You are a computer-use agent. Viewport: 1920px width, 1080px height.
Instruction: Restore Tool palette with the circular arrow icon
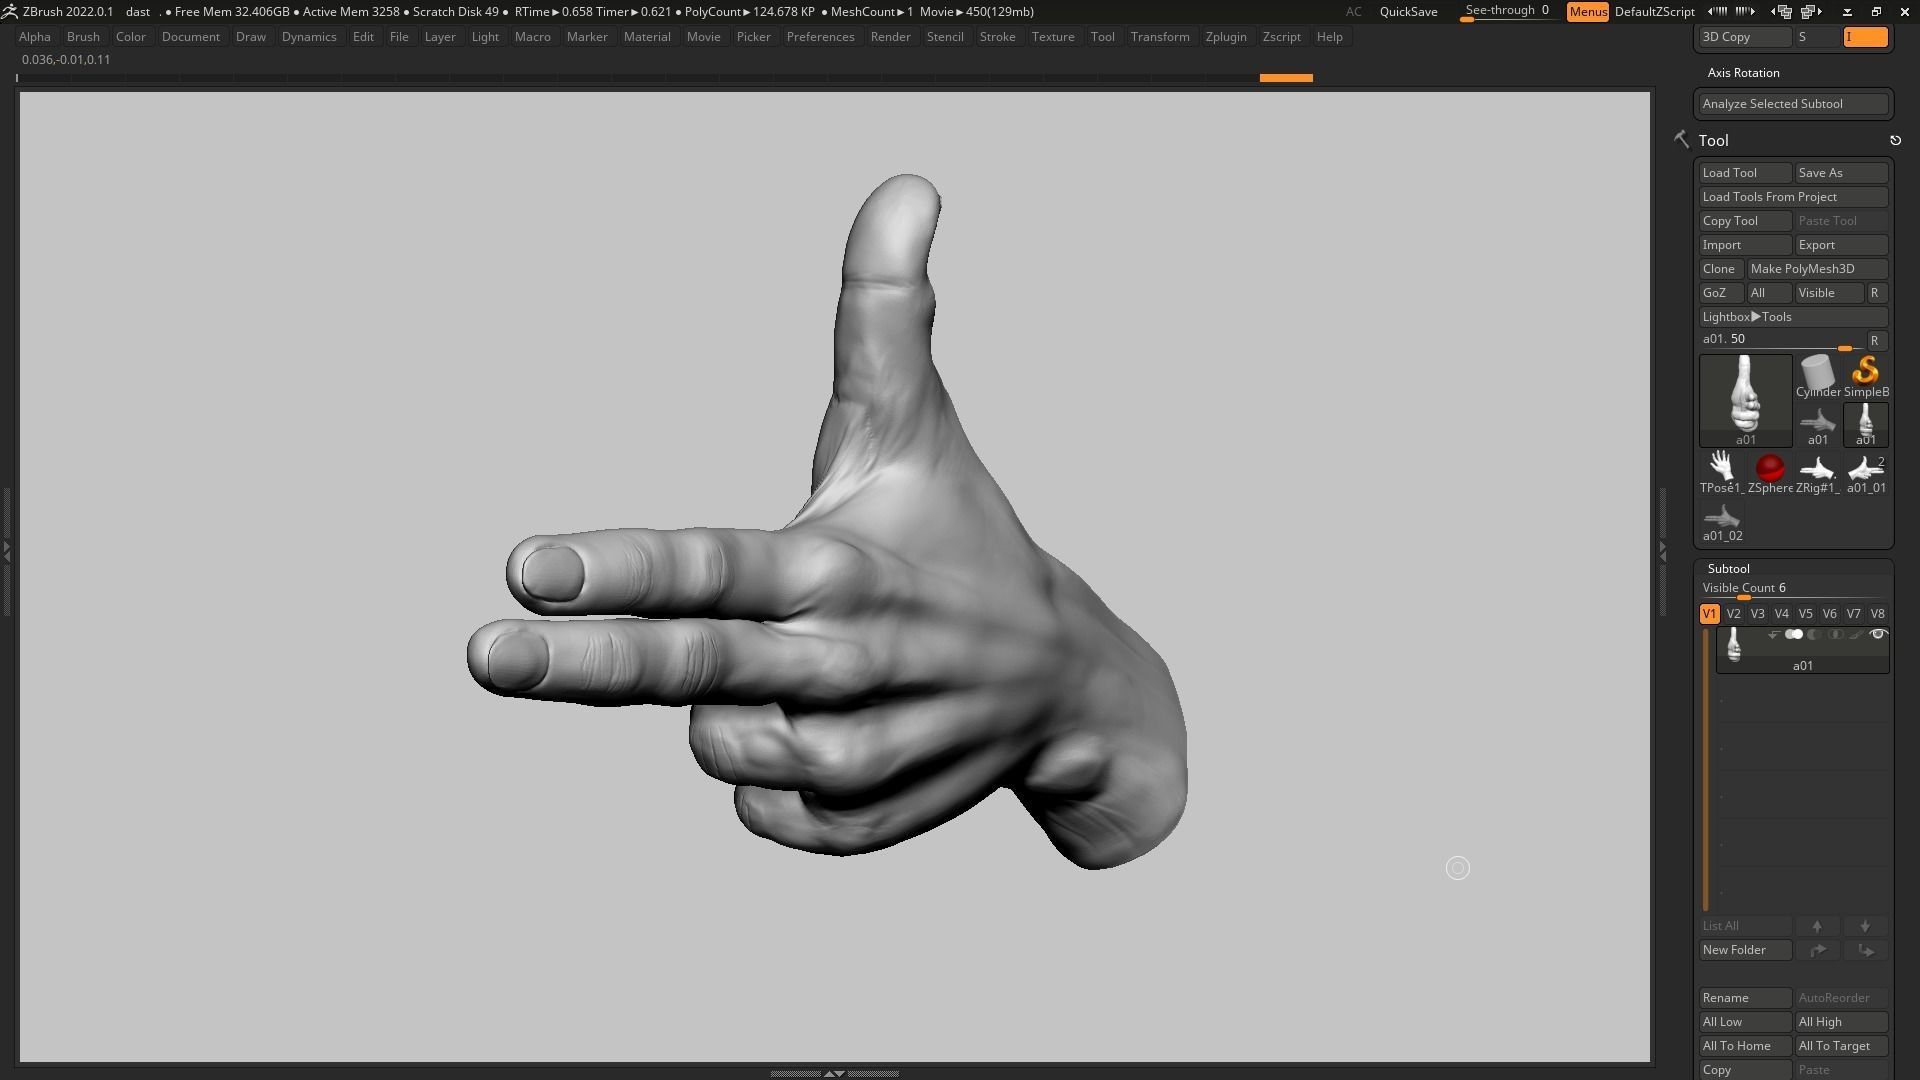[x=1895, y=141]
